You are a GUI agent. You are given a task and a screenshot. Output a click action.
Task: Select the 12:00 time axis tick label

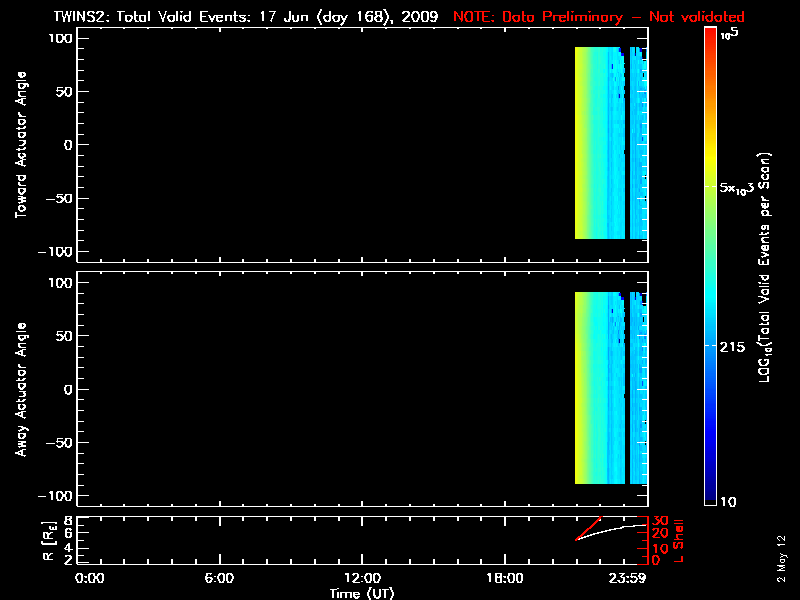click(x=361, y=578)
